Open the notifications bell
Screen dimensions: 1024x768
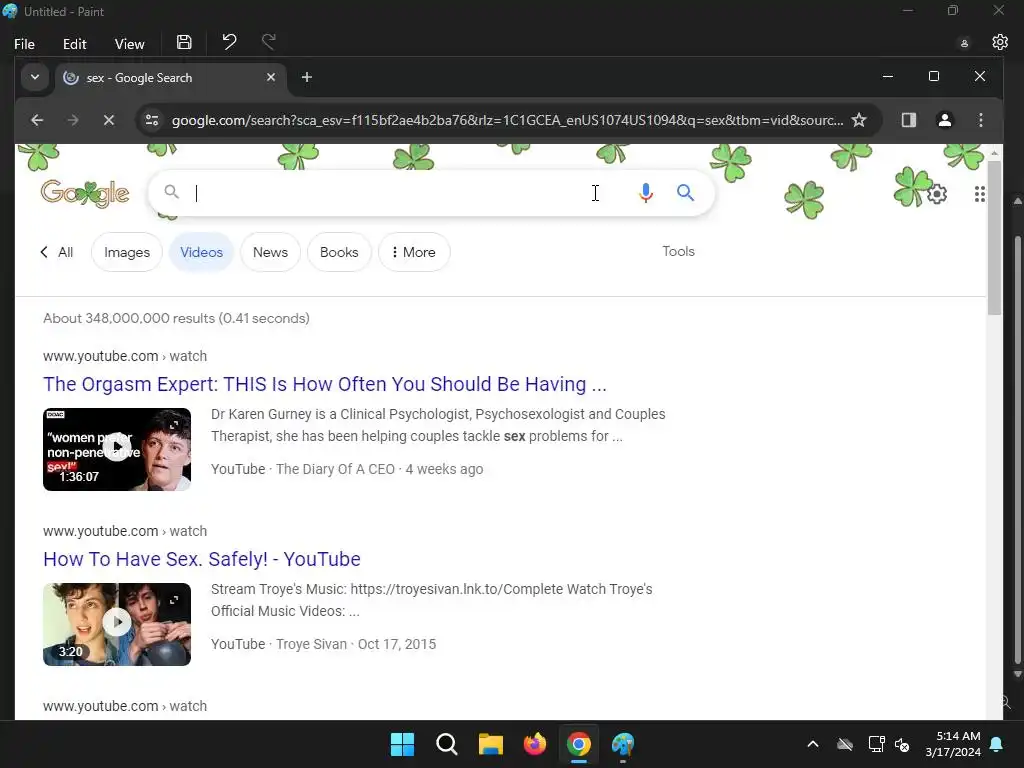[997, 744]
